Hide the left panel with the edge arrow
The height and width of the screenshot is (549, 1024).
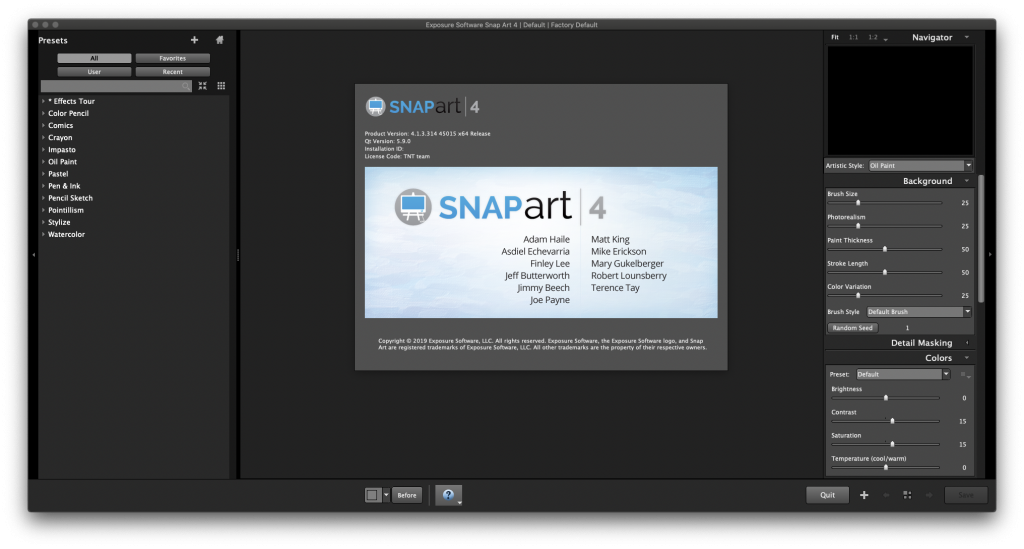point(33,255)
